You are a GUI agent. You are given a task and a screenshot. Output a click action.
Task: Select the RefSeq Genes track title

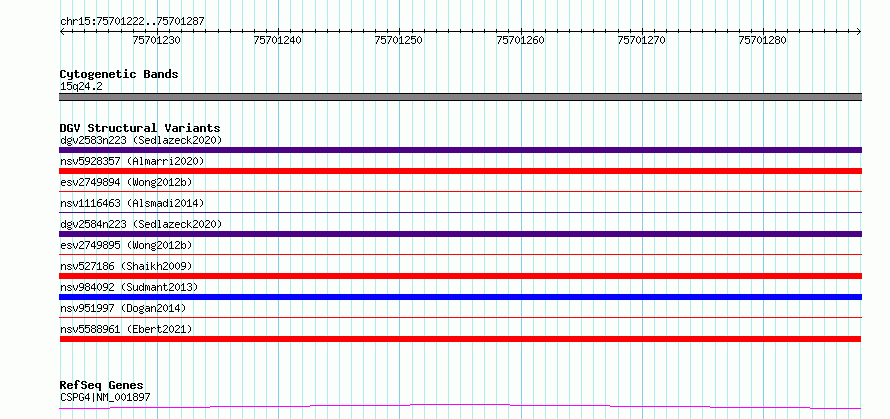101,386
